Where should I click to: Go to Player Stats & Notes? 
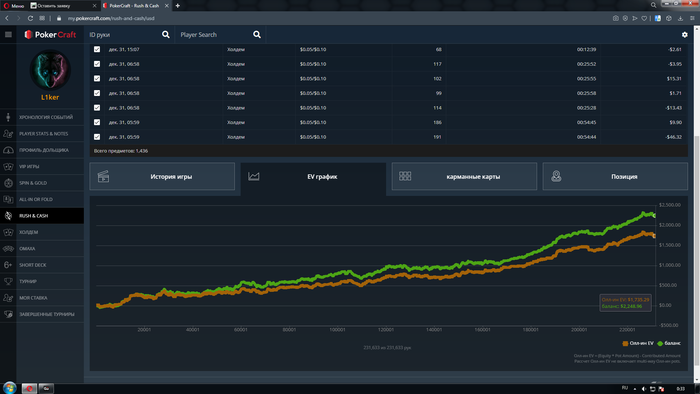tap(42, 133)
